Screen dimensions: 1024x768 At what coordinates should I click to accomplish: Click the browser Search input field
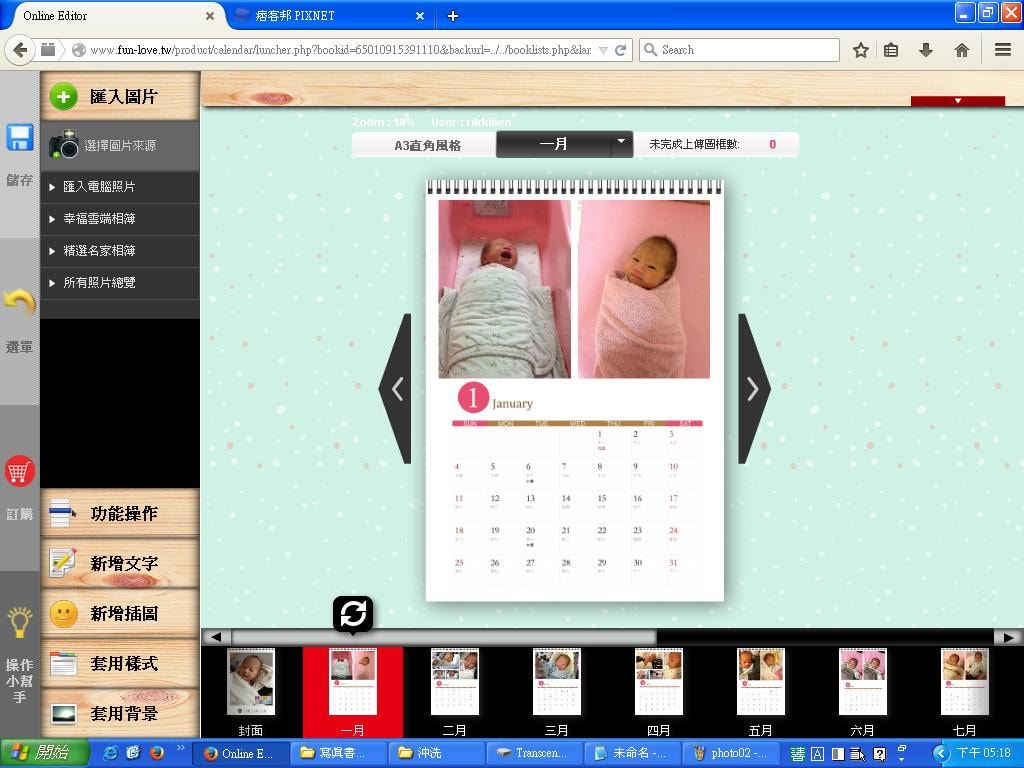point(739,50)
